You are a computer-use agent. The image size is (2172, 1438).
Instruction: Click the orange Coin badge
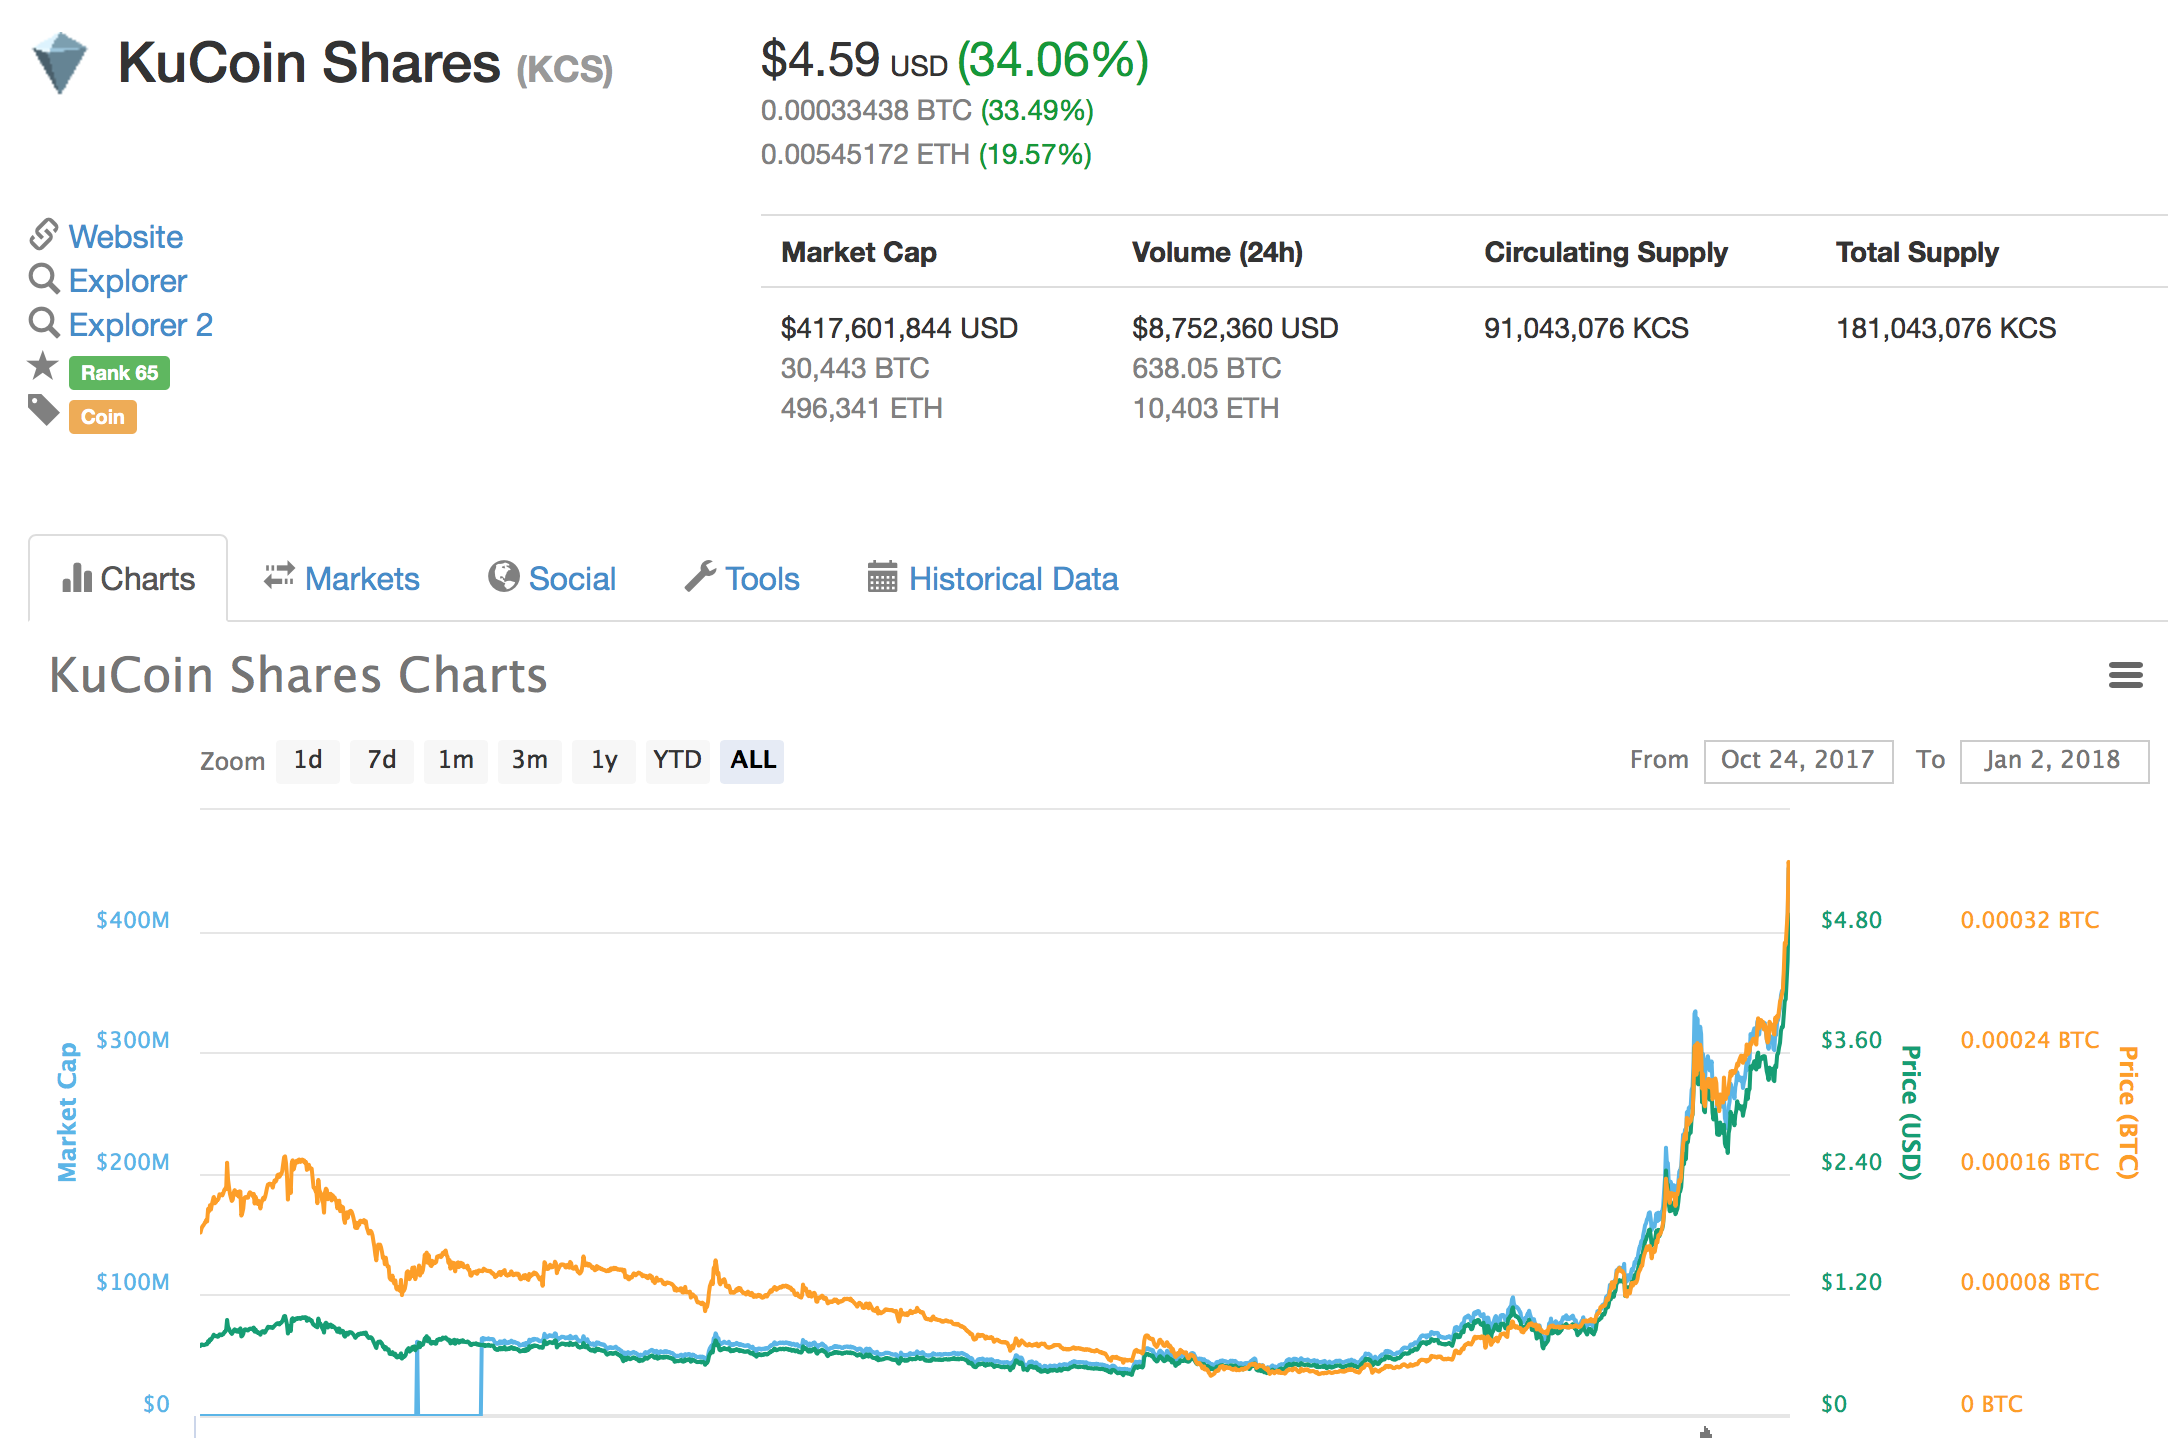pos(103,417)
